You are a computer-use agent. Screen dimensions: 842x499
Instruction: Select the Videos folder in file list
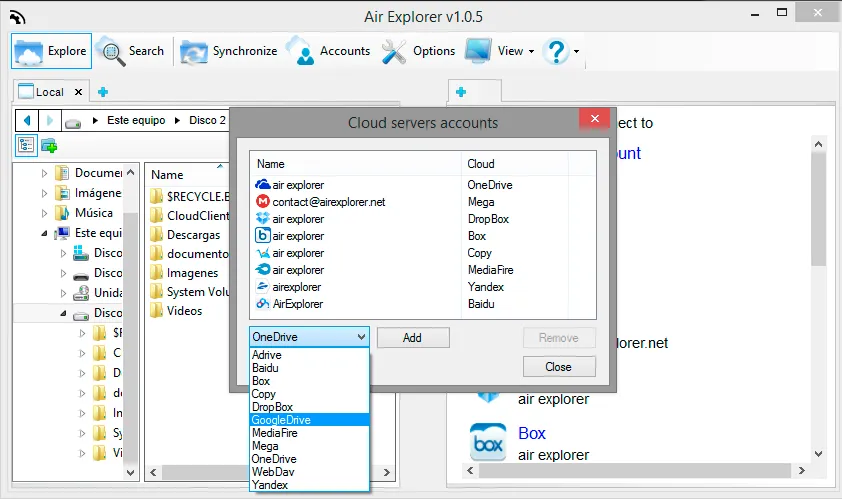point(176,310)
